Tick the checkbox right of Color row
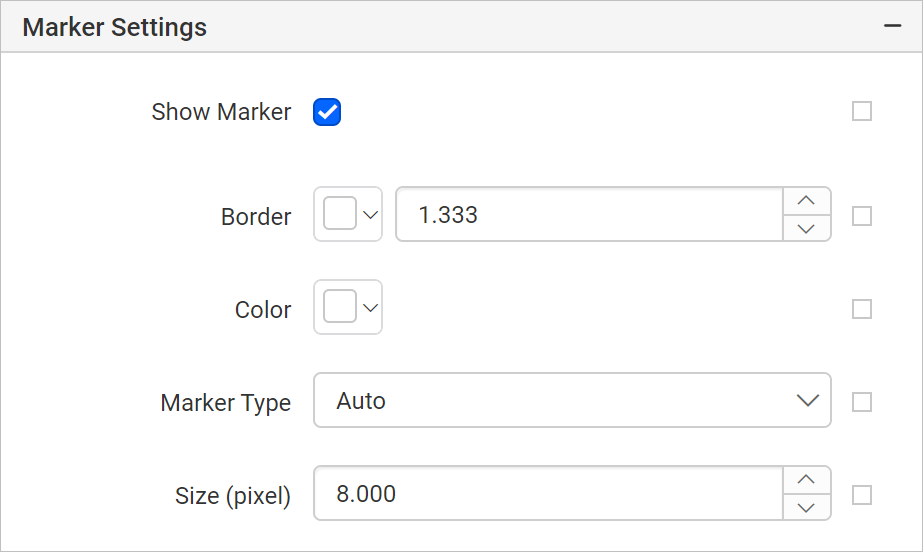Image resolution: width=923 pixels, height=552 pixels. 862,309
